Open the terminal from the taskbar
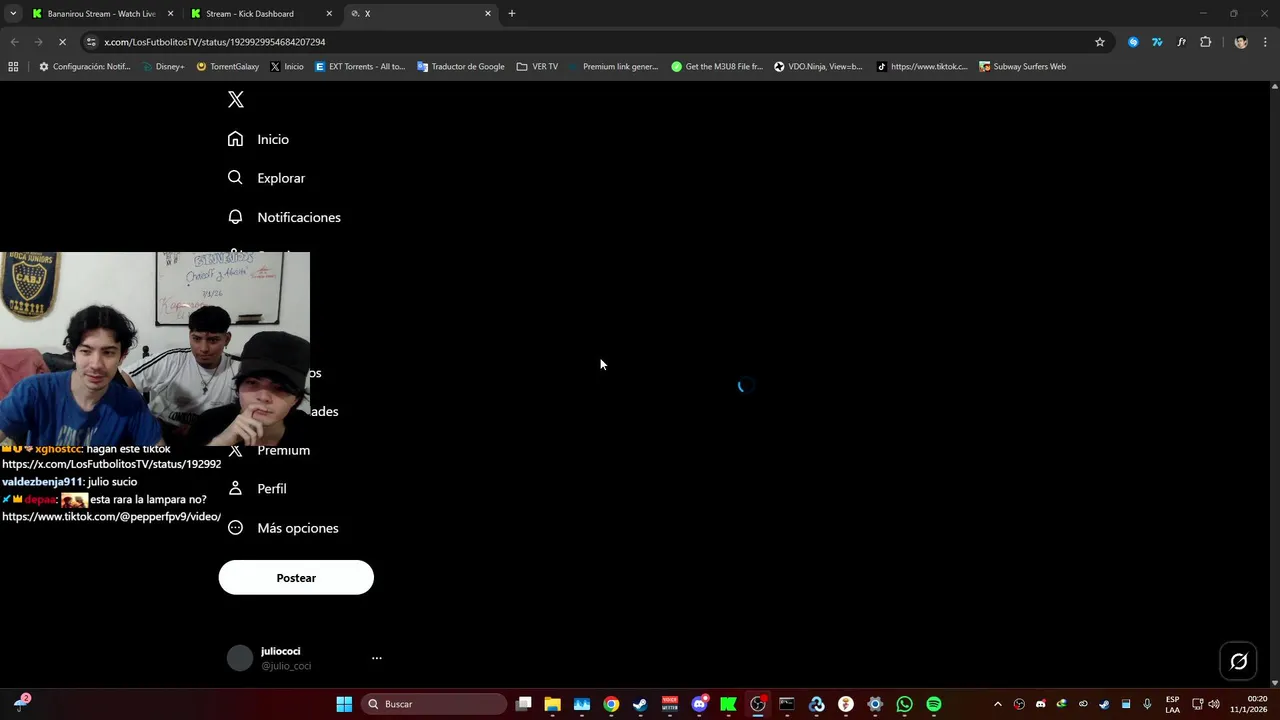The height and width of the screenshot is (720, 1280). click(787, 704)
